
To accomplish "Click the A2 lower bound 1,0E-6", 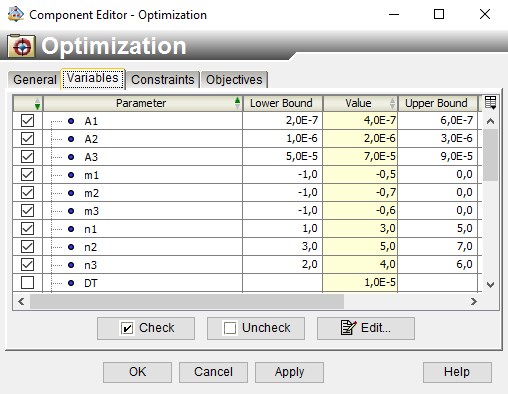I will (282, 138).
